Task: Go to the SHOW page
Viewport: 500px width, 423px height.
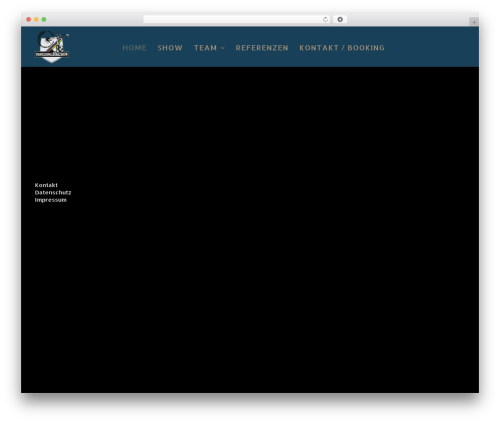Action: (x=170, y=48)
